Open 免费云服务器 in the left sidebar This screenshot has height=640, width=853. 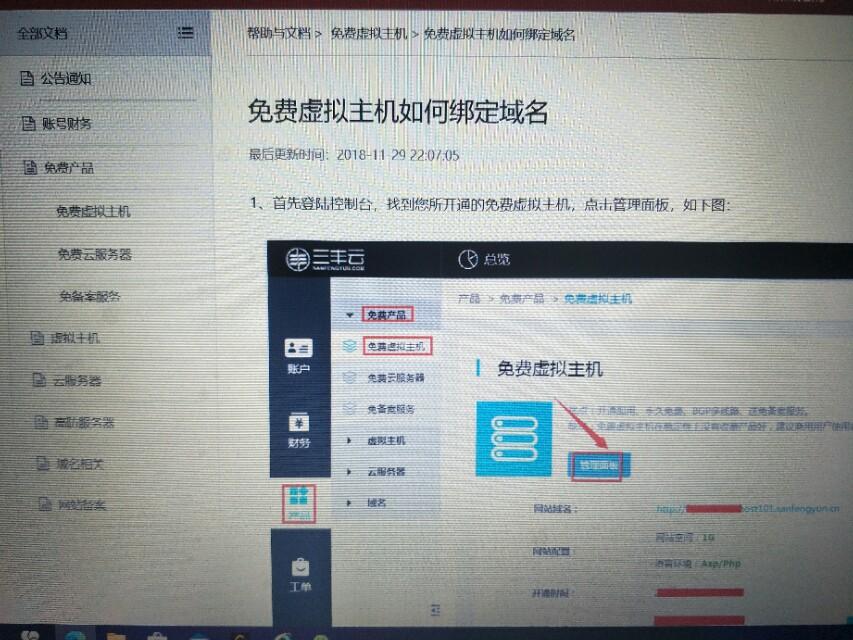pyautogui.click(x=95, y=254)
